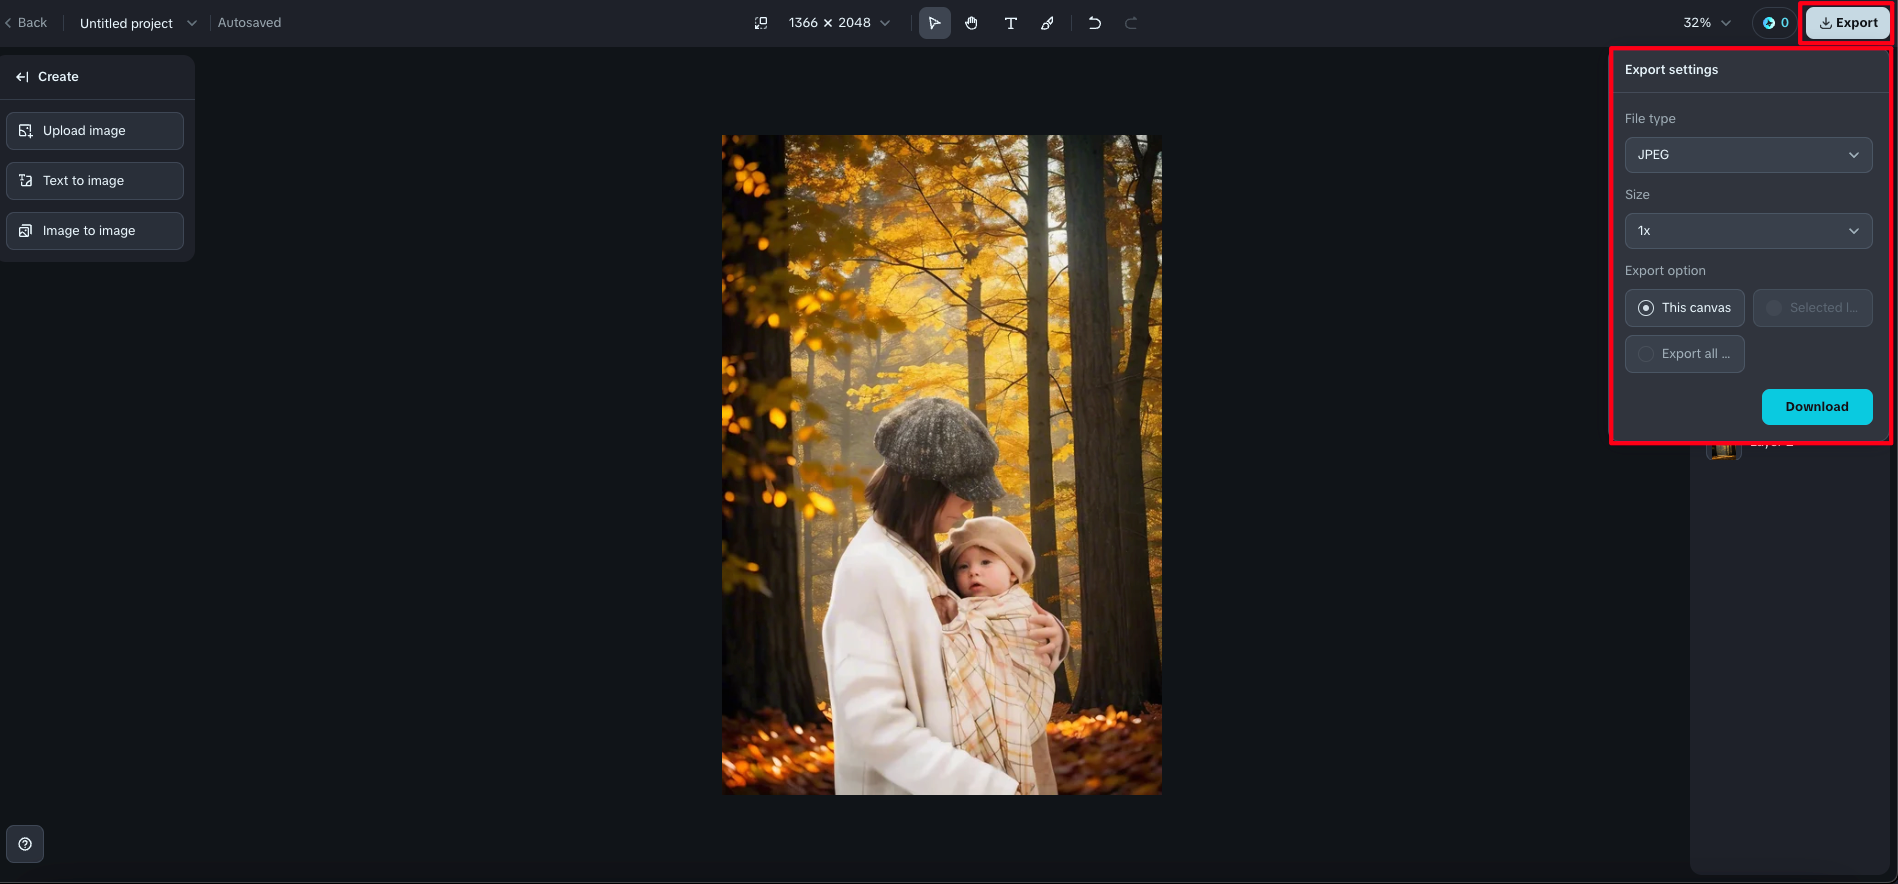
Task: Click the Export button
Action: tap(1847, 23)
